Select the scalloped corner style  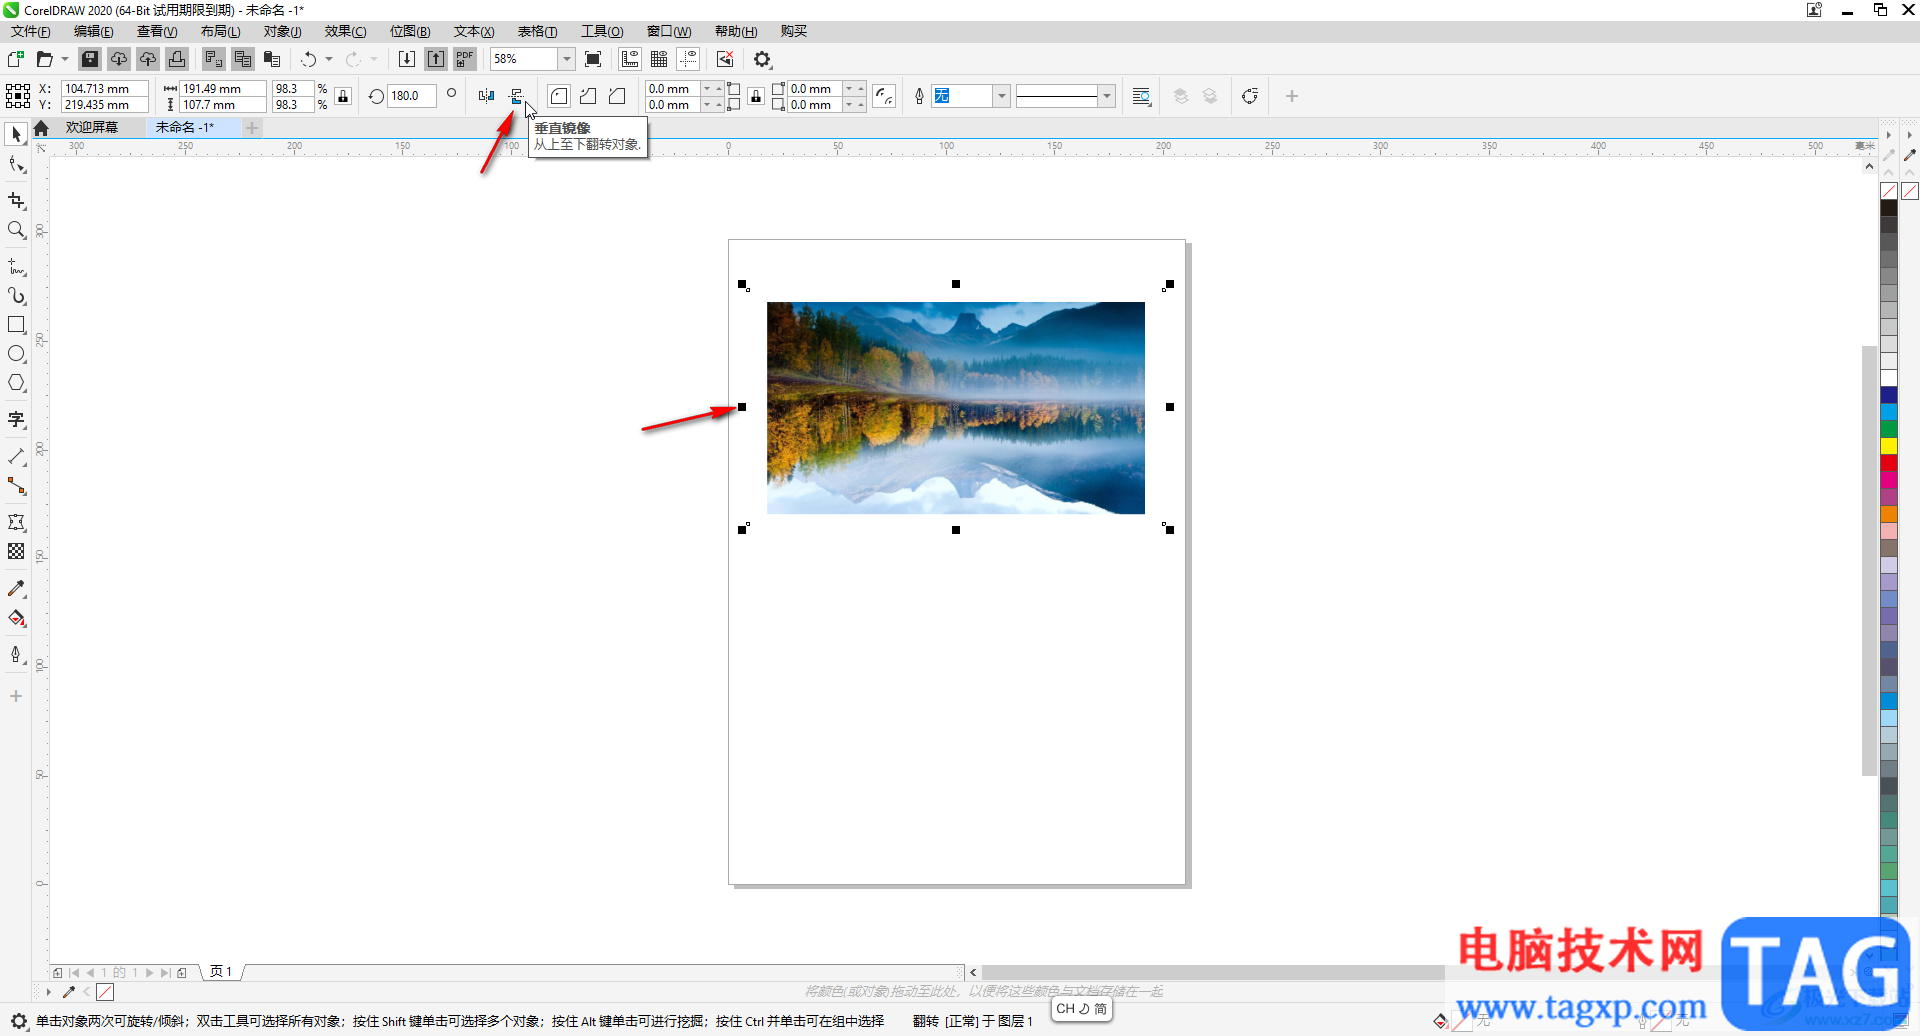tap(588, 96)
